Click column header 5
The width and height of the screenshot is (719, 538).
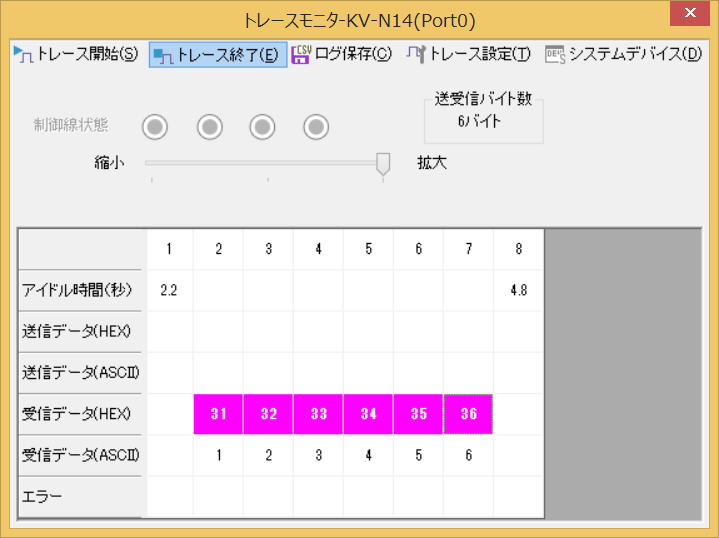pyautogui.click(x=368, y=249)
